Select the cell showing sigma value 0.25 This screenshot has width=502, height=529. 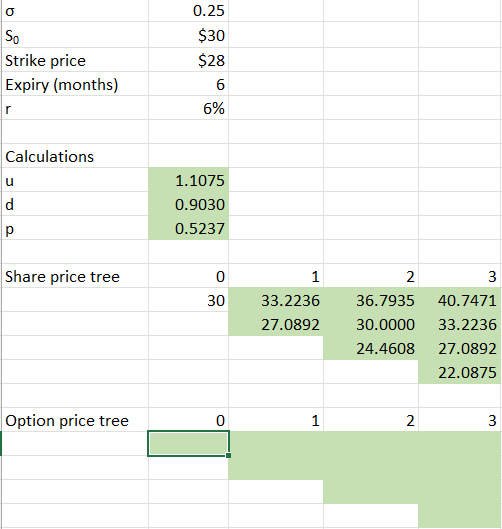point(189,11)
